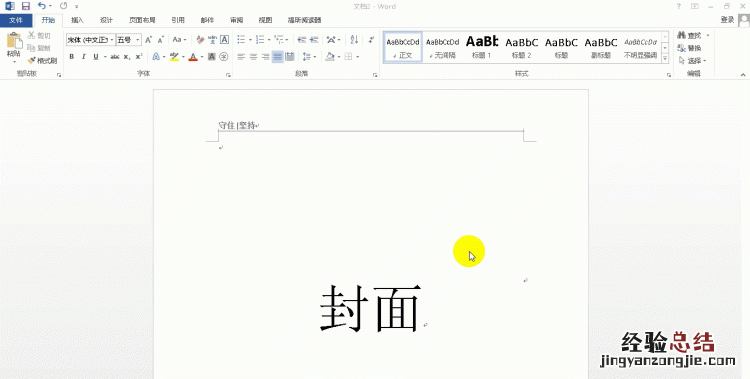The image size is (750, 379).
Task: Switch to the Design (设计) tab
Action: tap(106, 20)
